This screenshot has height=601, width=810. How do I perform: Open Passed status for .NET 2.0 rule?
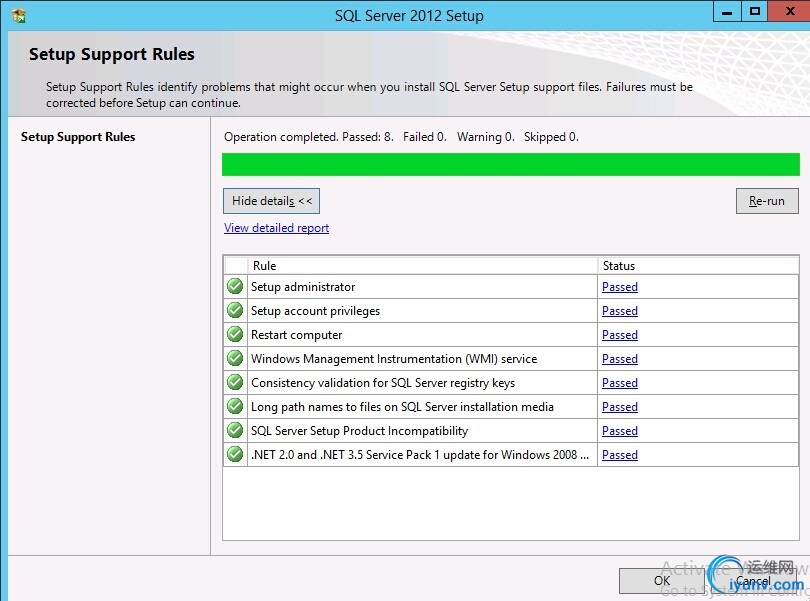click(620, 455)
